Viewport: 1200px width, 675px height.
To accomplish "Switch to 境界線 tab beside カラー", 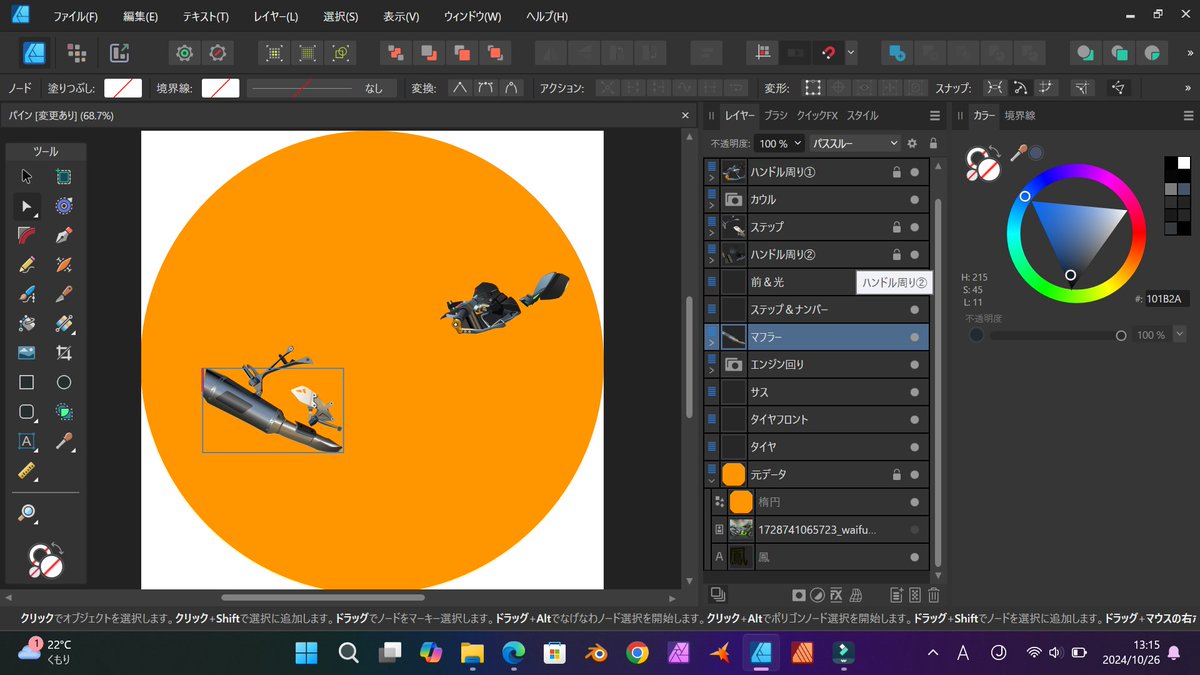I will [1020, 116].
